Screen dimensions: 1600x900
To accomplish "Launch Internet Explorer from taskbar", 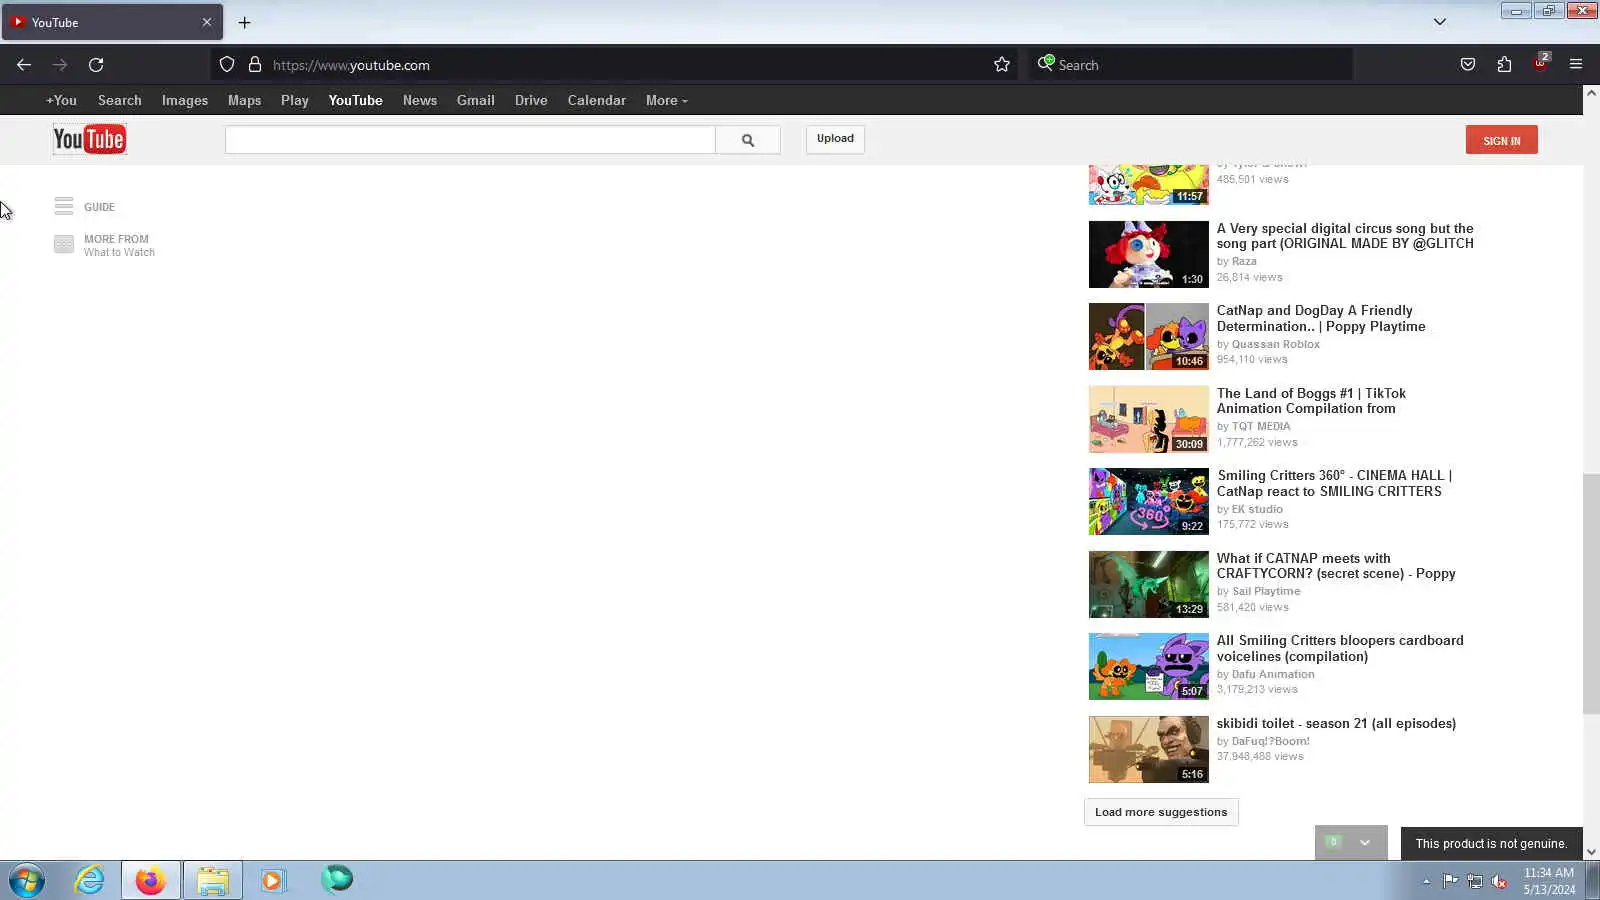I will pyautogui.click(x=89, y=881).
